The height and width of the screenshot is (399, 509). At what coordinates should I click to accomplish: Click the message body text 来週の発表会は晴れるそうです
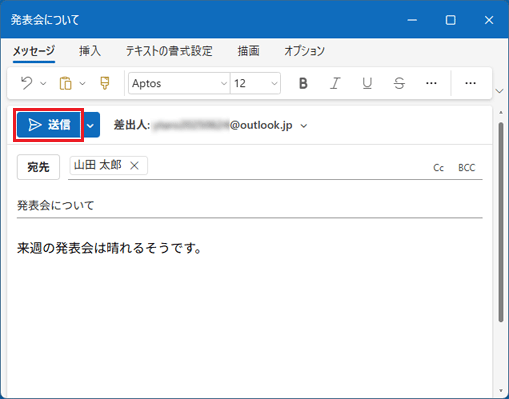110,248
